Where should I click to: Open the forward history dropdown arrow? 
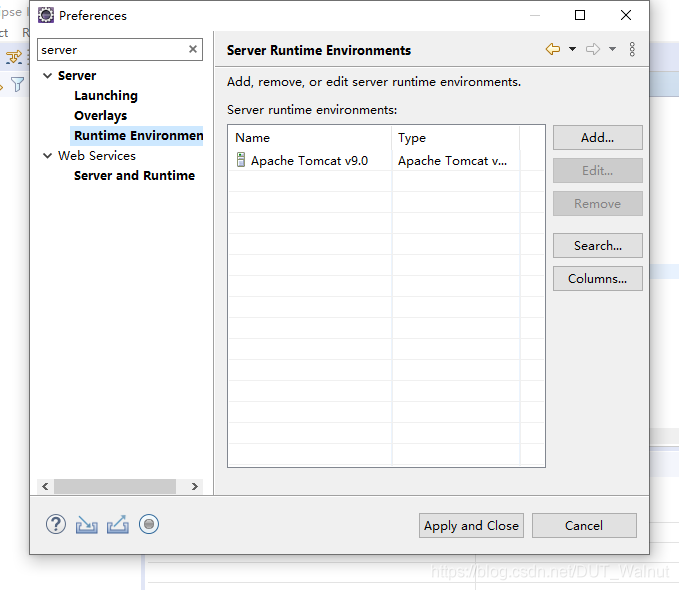(612, 49)
